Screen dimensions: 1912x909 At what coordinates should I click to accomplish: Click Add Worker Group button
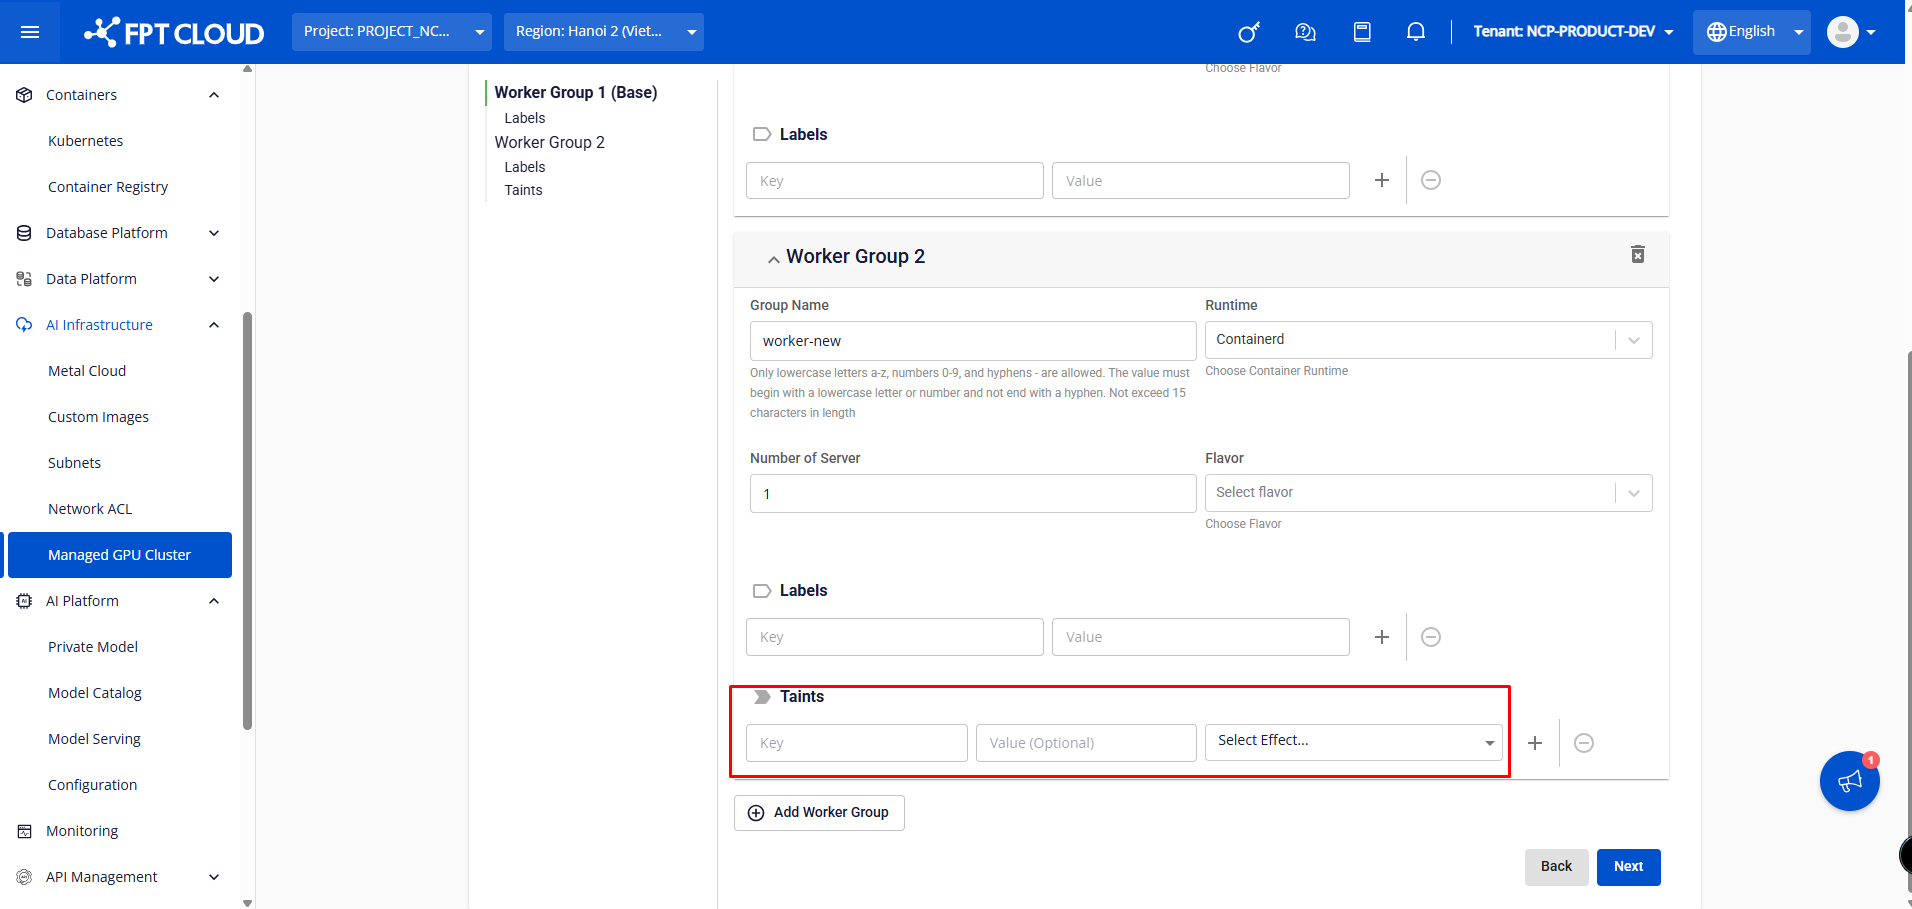pyautogui.click(x=819, y=813)
